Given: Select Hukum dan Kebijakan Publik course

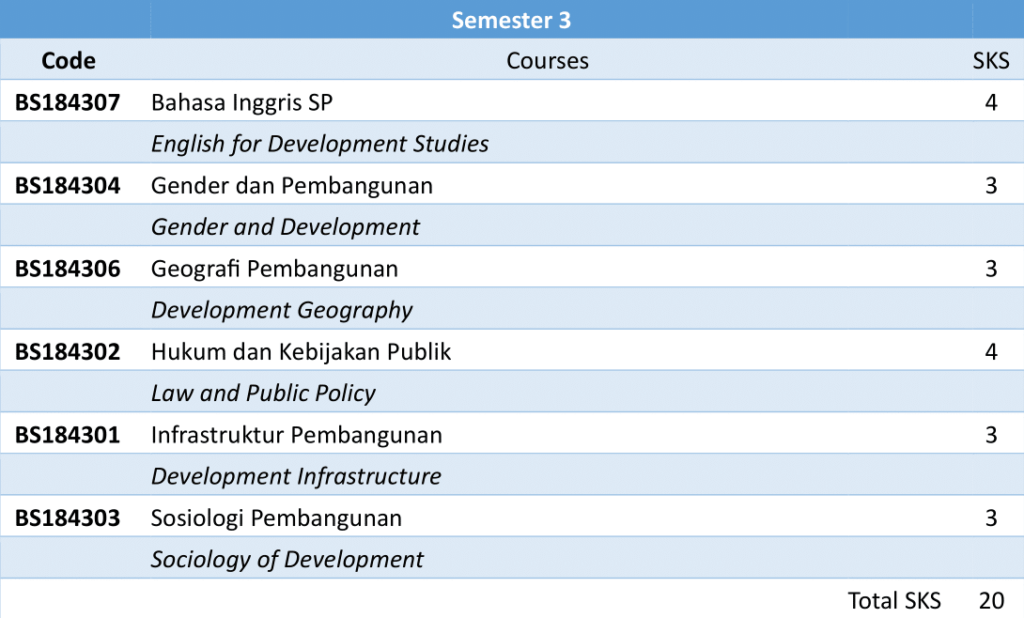Looking at the screenshot, I should point(301,352).
